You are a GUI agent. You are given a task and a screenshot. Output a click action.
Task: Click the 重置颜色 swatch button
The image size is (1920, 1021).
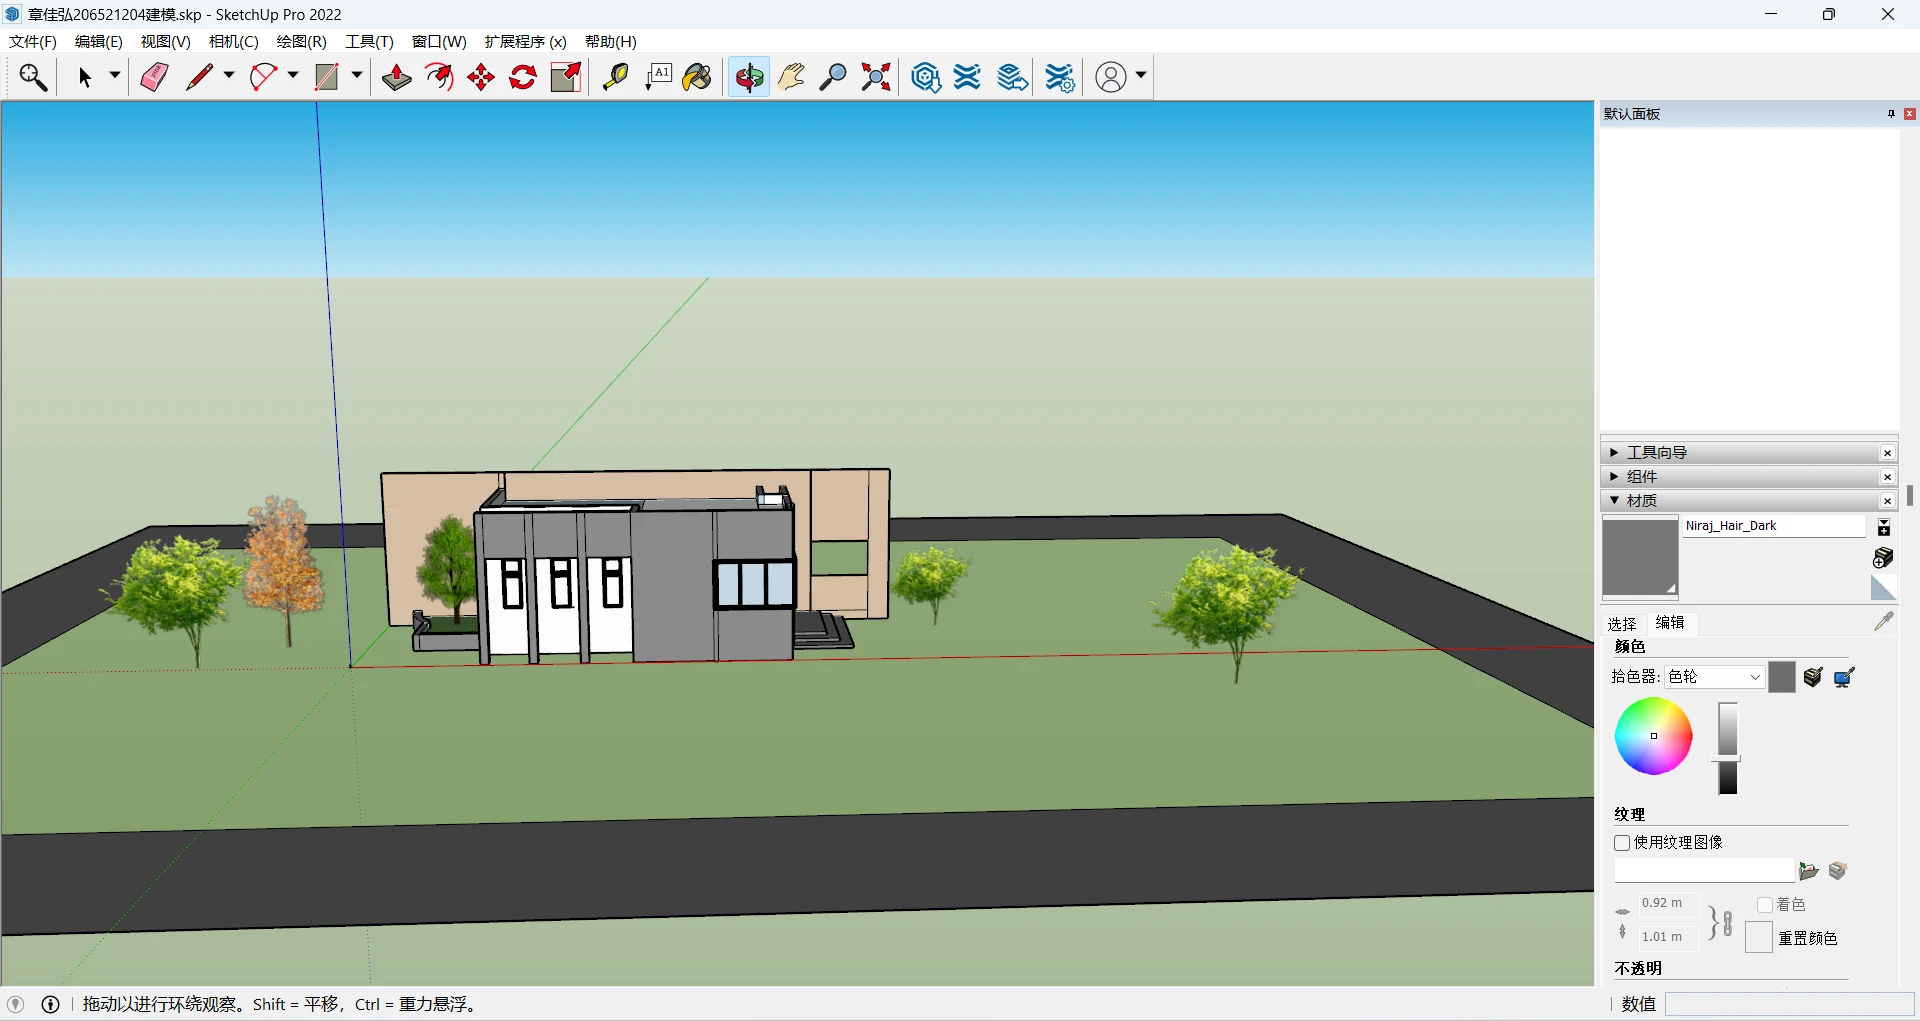click(1759, 938)
